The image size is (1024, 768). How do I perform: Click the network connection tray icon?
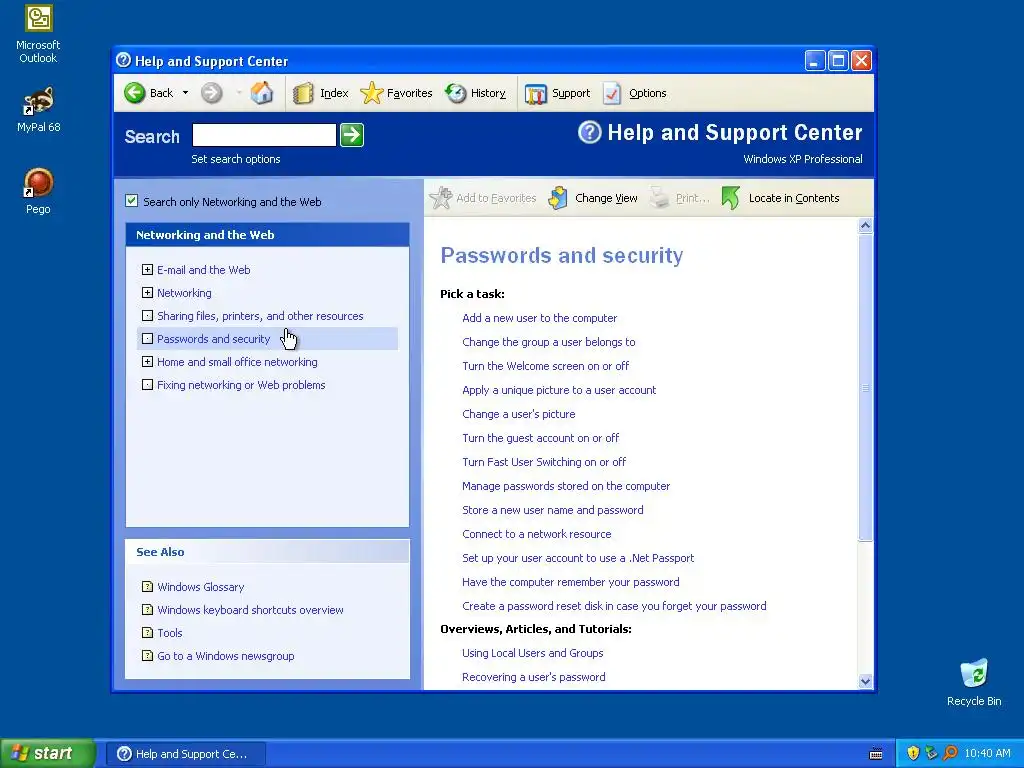click(x=931, y=754)
